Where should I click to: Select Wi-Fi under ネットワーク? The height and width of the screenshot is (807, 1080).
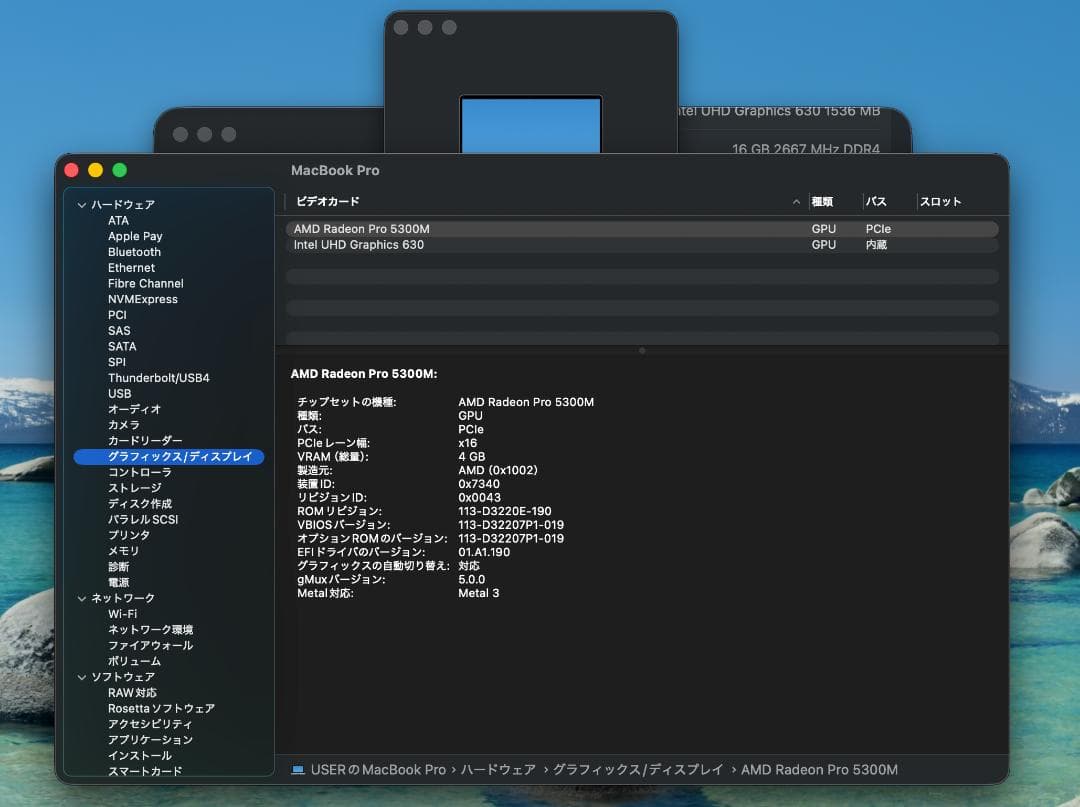(x=123, y=614)
